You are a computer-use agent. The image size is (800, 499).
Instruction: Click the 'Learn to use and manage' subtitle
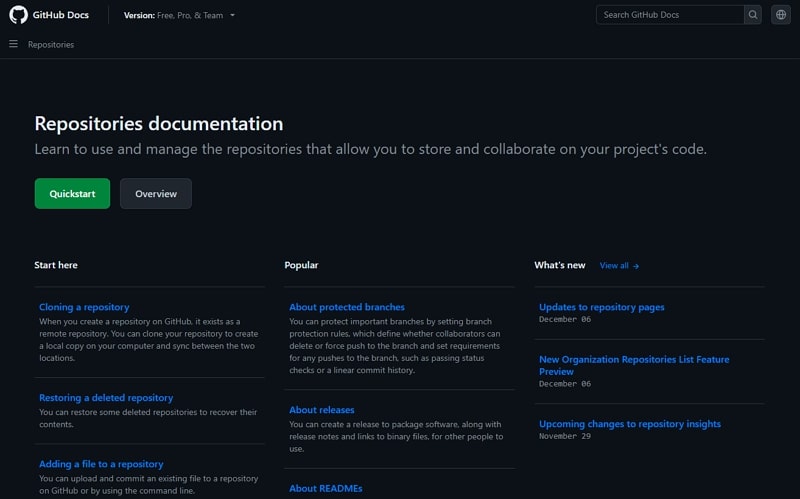[x=370, y=149]
